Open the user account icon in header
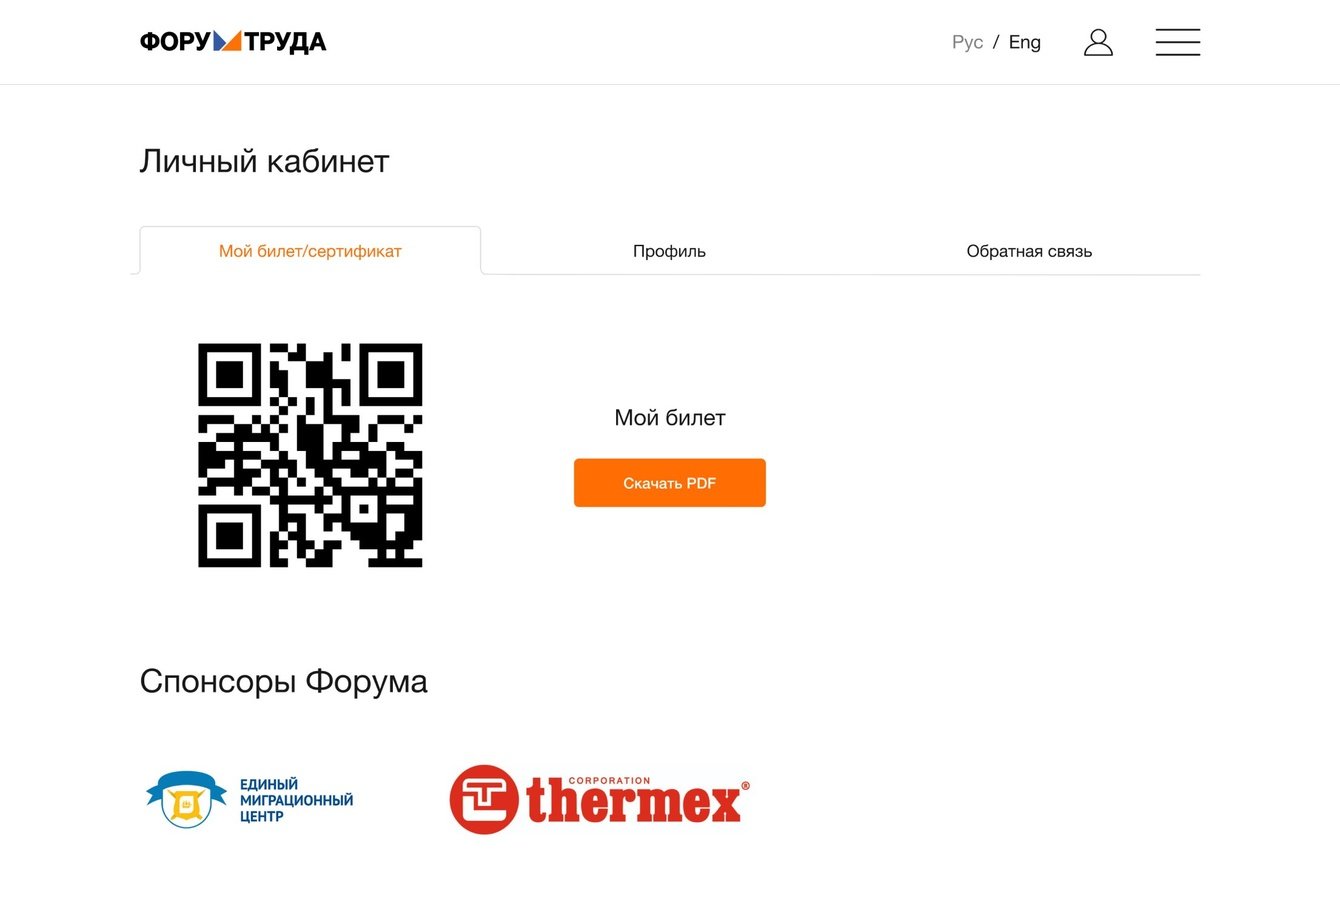1340x913 pixels. pos(1098,42)
